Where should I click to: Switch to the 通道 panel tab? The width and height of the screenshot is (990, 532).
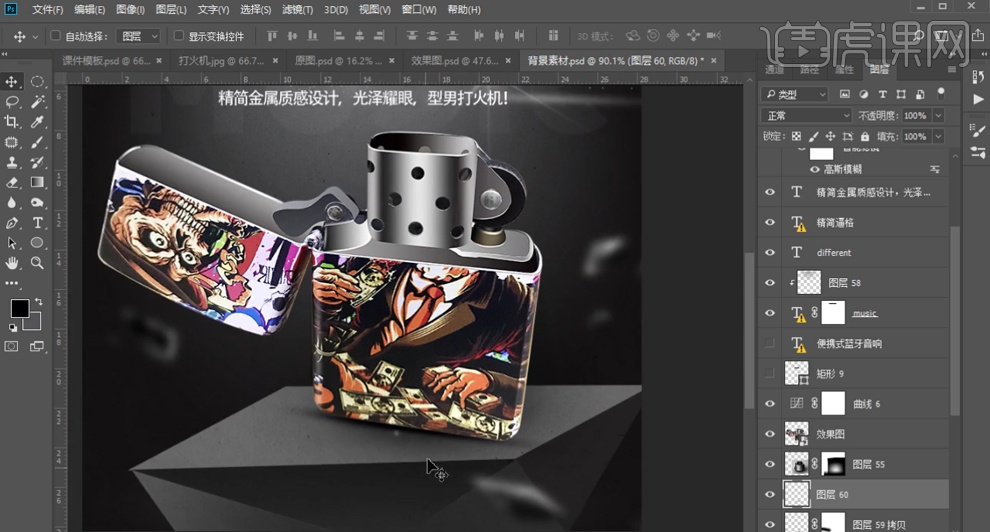pyautogui.click(x=775, y=70)
